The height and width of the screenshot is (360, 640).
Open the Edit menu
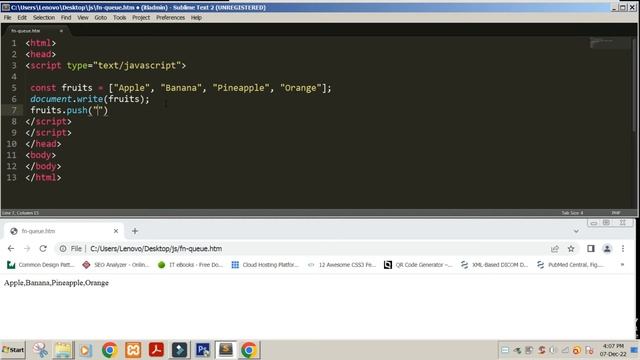click(x=22, y=18)
